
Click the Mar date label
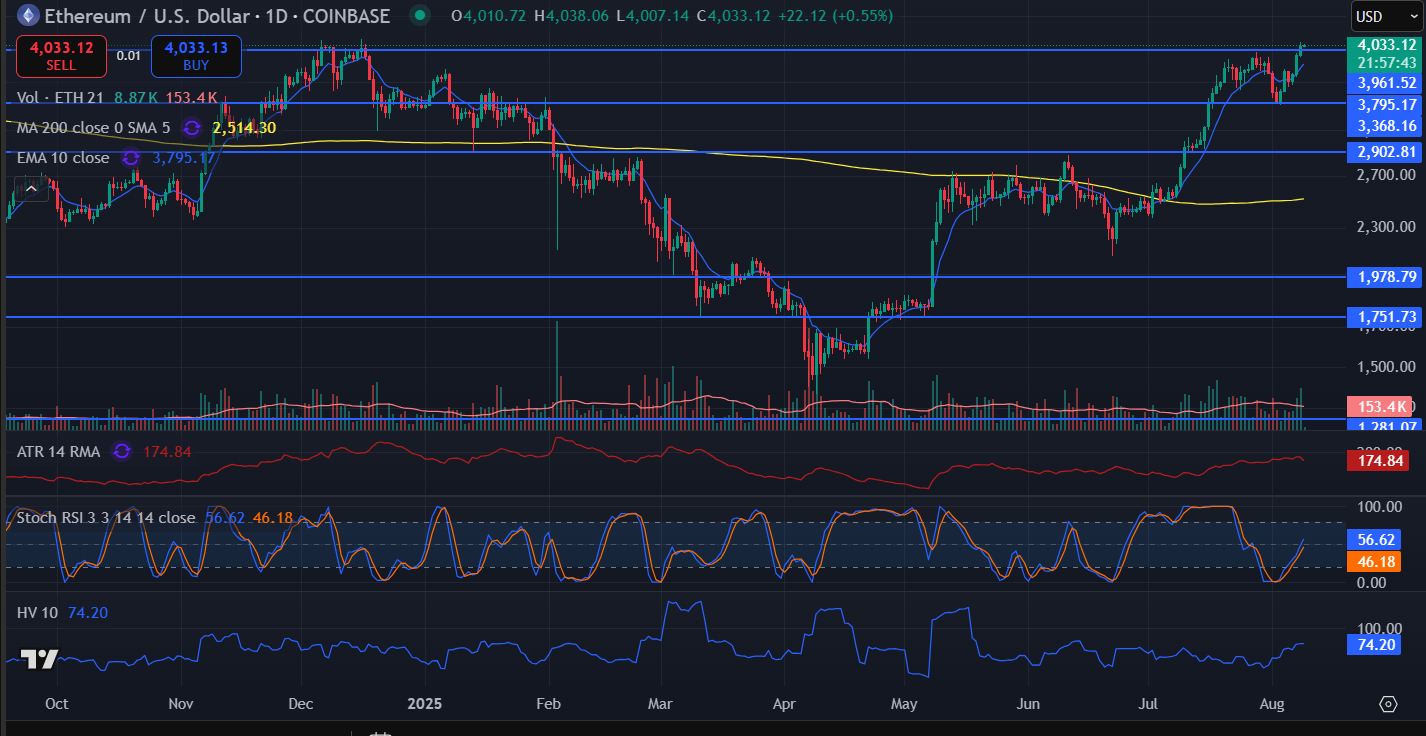coord(660,704)
